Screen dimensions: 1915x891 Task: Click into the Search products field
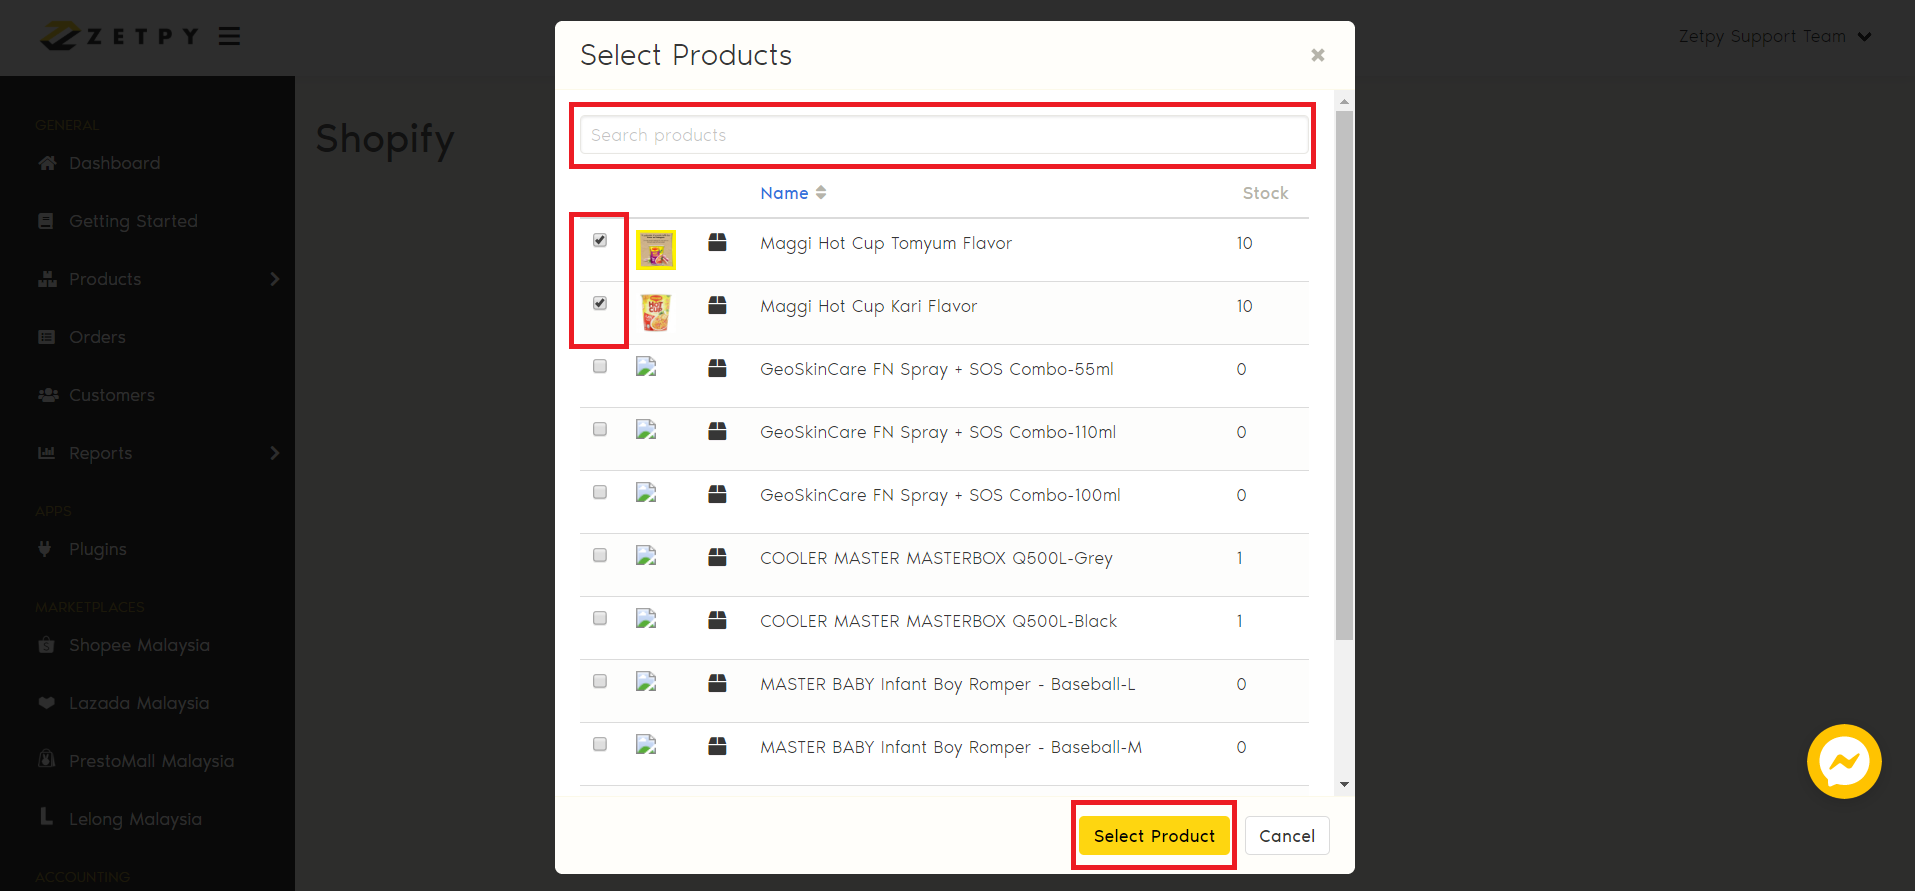coord(943,135)
